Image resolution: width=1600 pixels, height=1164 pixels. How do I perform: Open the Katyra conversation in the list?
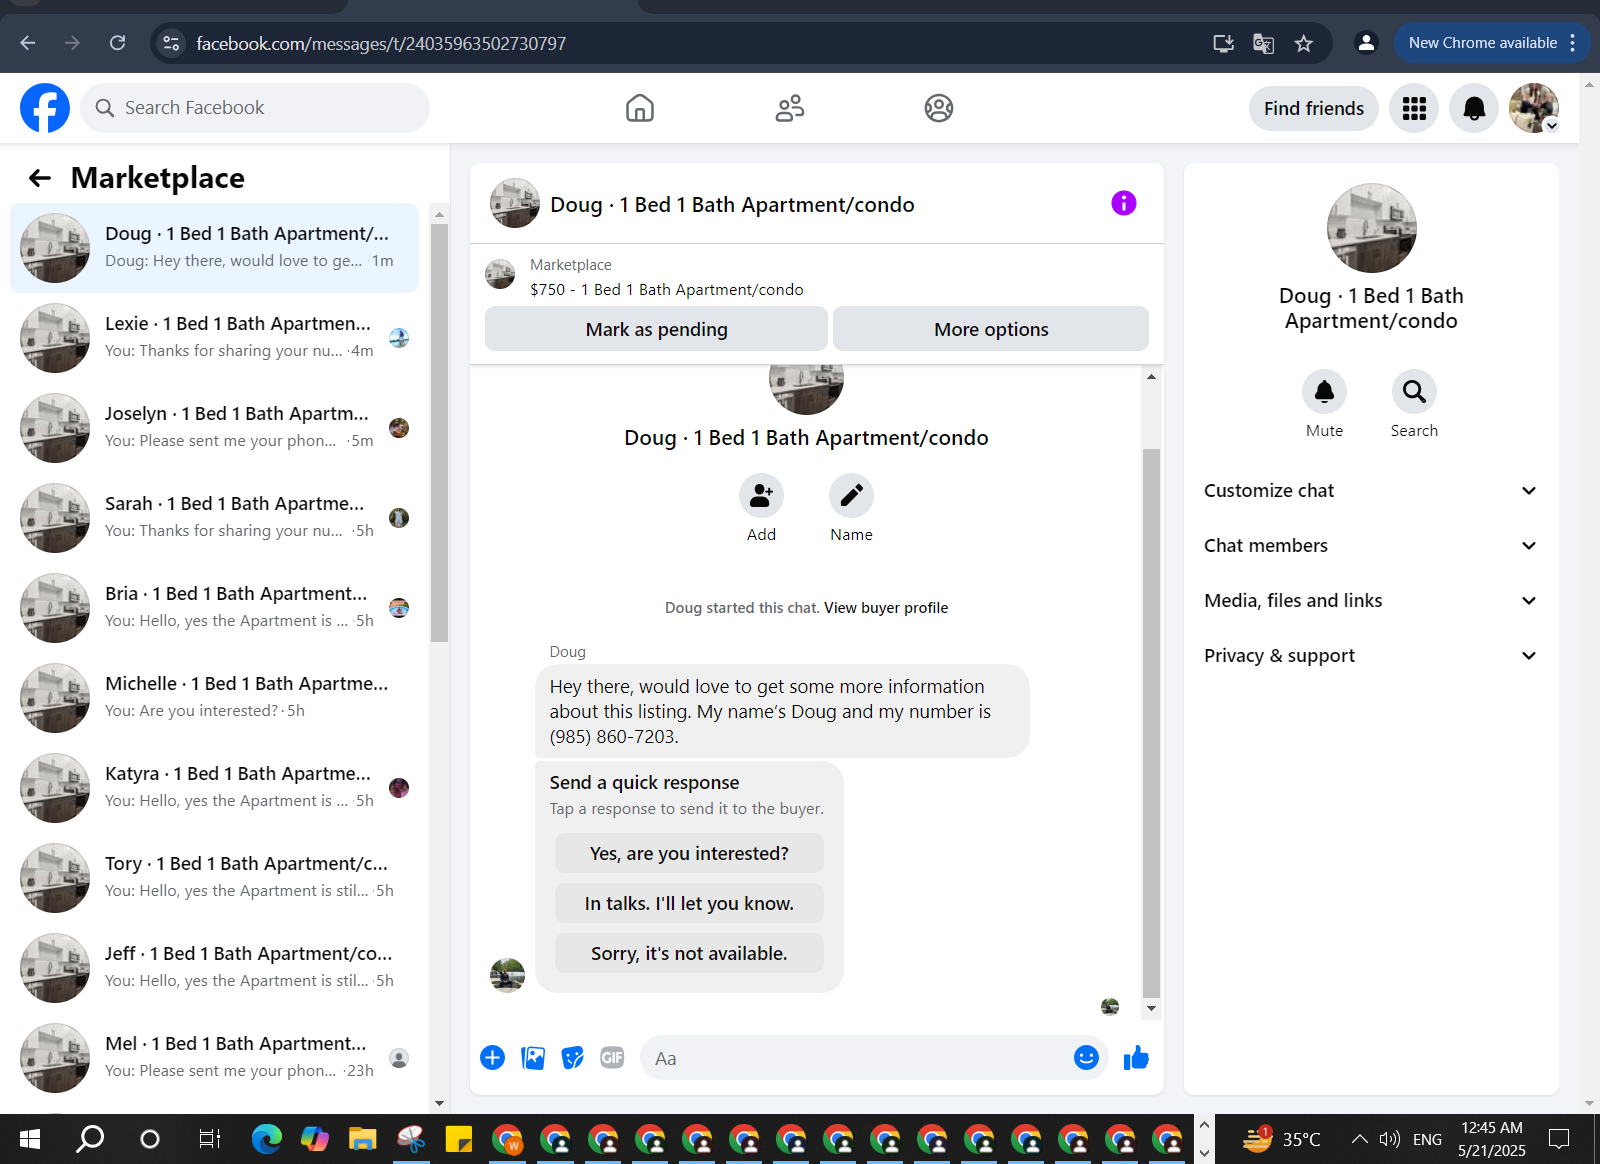pyautogui.click(x=215, y=788)
